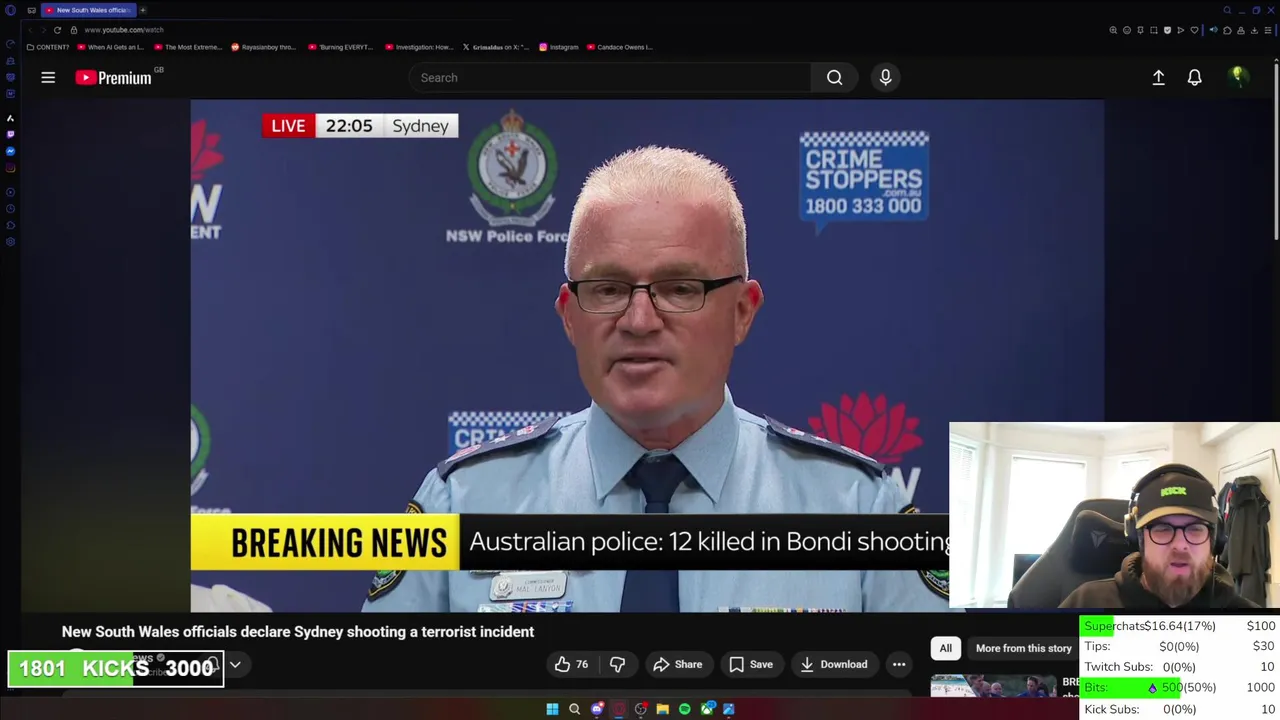Click the page vertical scrollbar
1280x720 pixels.
(x=1276, y=150)
